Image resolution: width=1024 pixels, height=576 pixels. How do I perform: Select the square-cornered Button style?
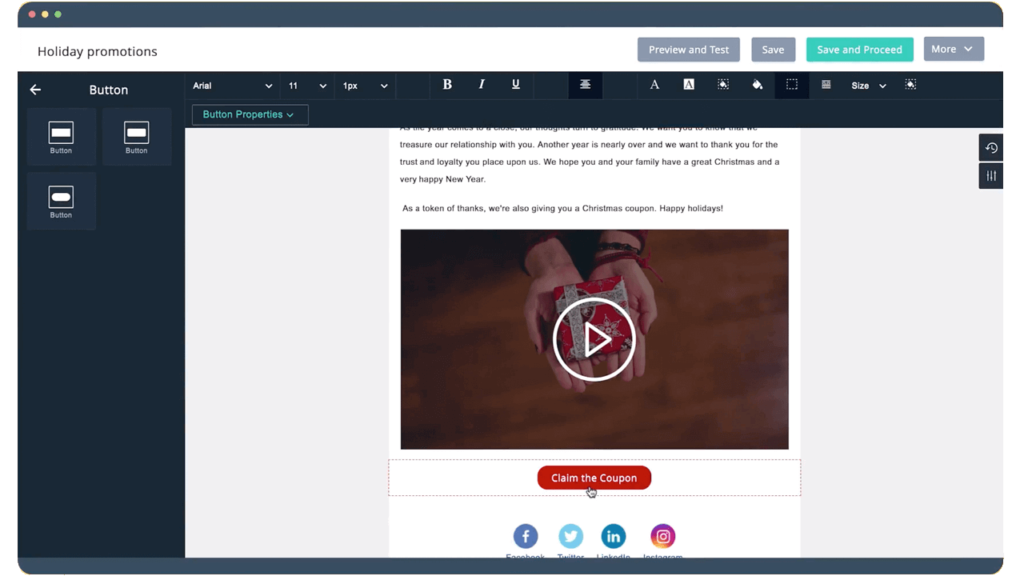(x=61, y=136)
